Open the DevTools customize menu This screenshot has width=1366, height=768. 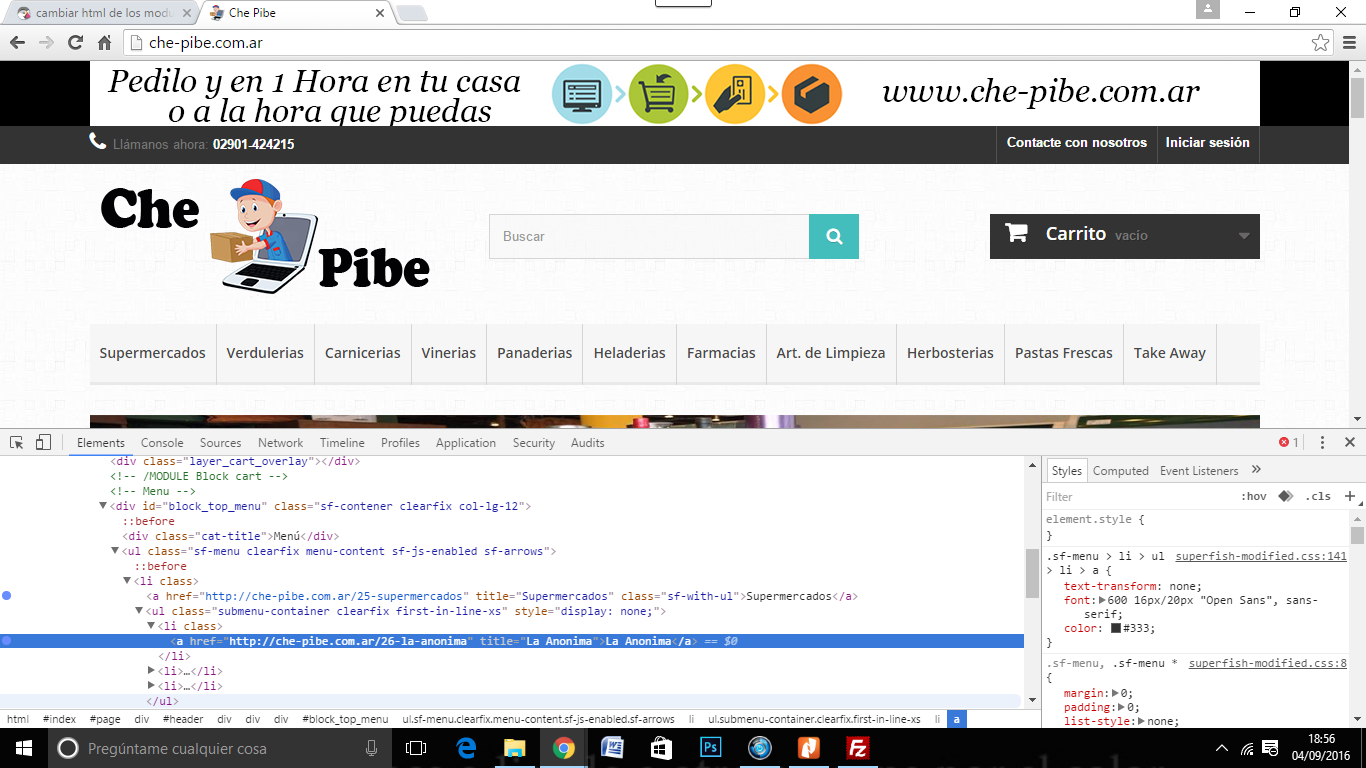click(x=1322, y=443)
